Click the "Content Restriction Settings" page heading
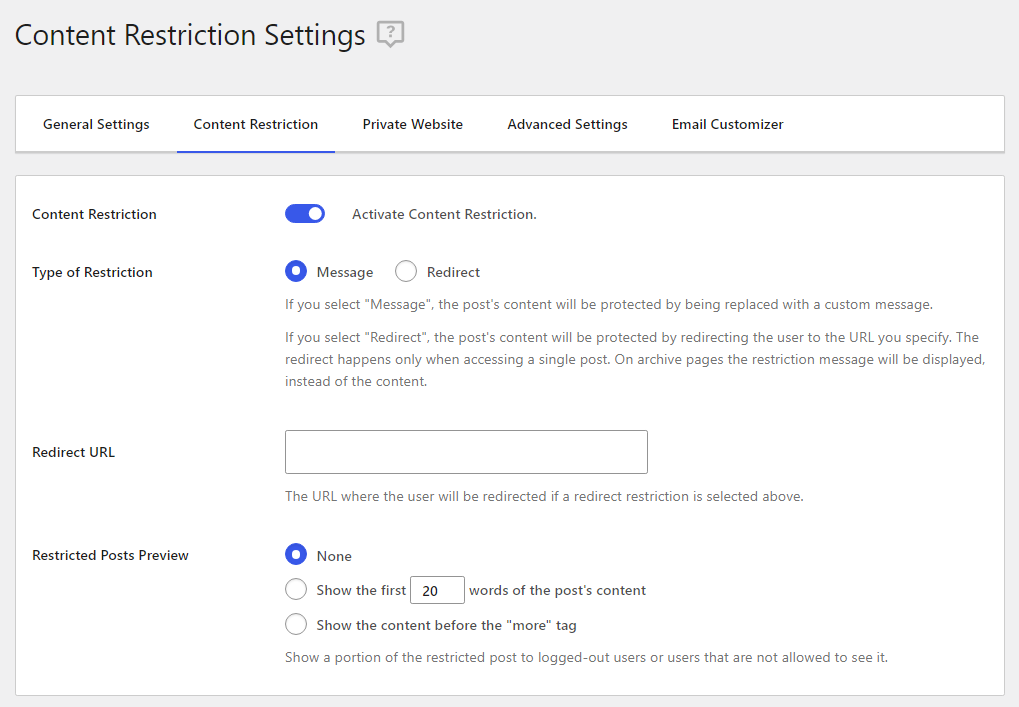Image resolution: width=1019 pixels, height=707 pixels. (x=190, y=35)
